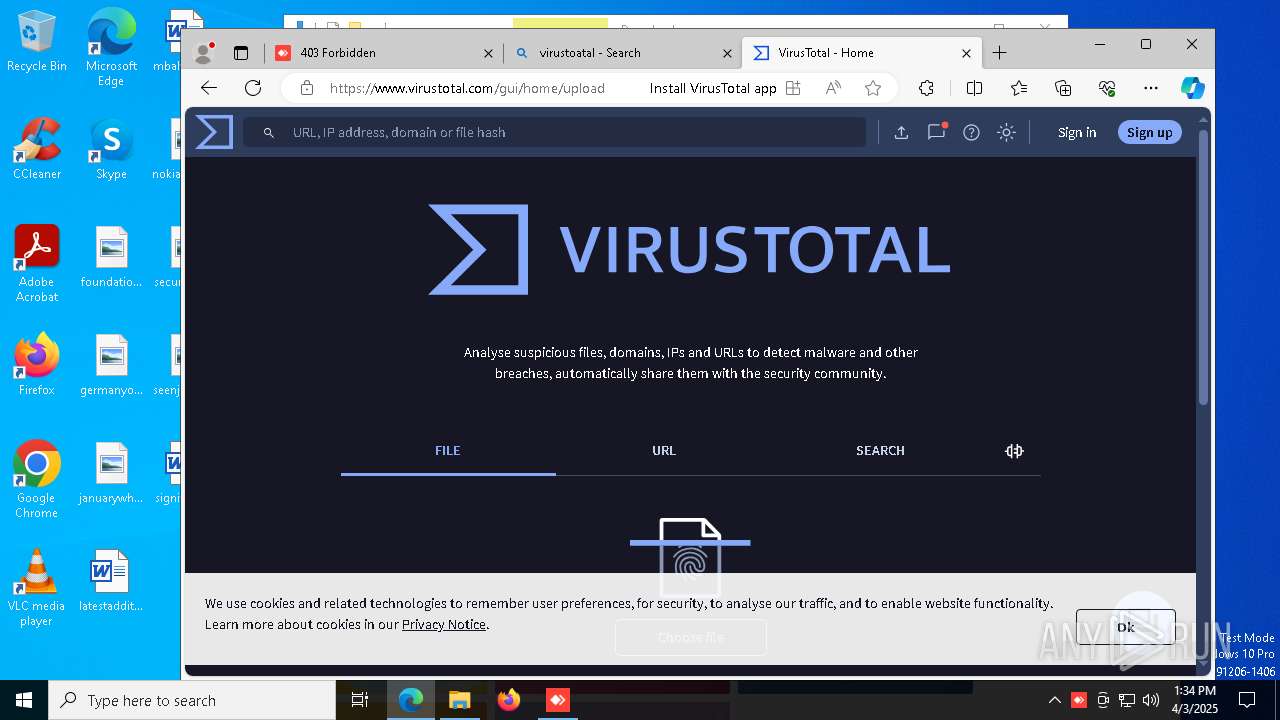Open the Favorites list icon
The image size is (1280, 720).
click(1018, 88)
